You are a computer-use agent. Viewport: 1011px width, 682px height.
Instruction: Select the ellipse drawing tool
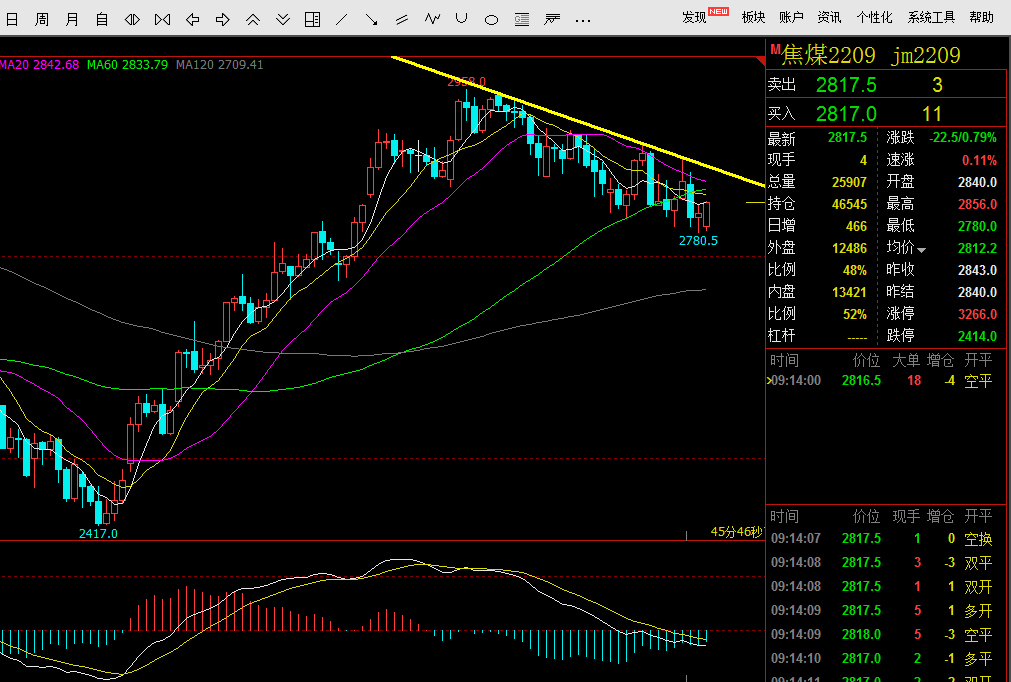click(491, 20)
